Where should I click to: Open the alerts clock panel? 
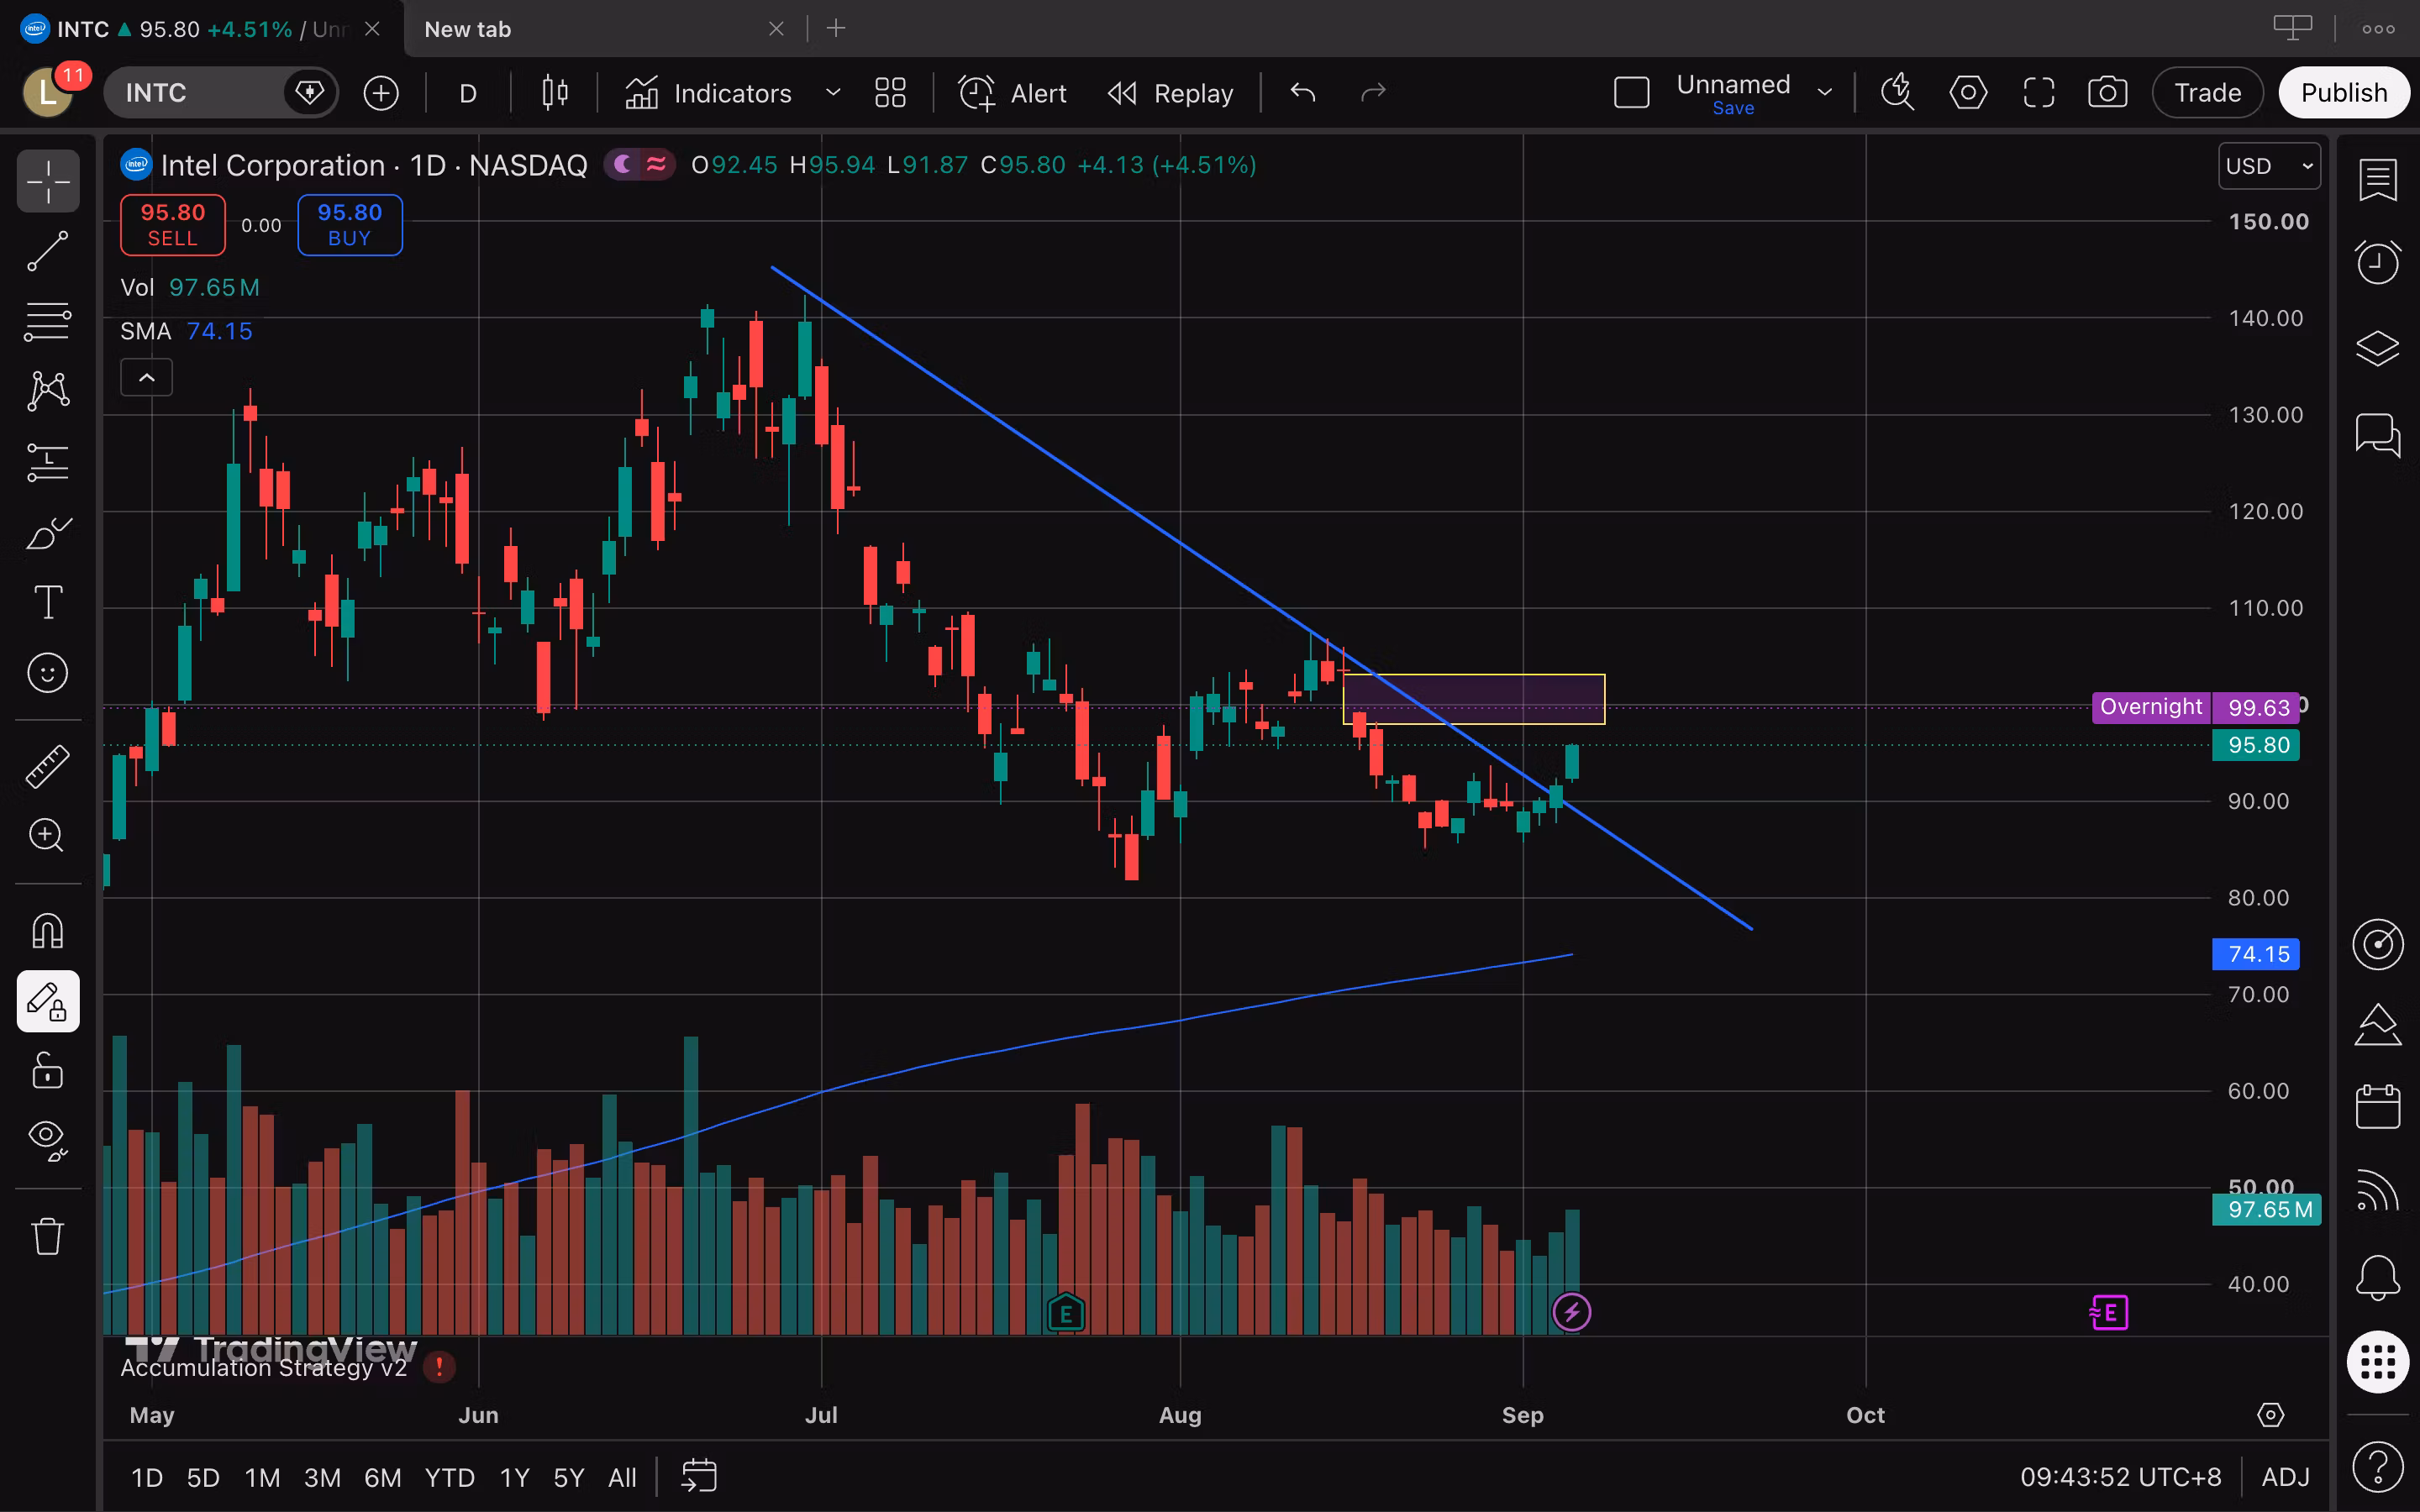2377,263
